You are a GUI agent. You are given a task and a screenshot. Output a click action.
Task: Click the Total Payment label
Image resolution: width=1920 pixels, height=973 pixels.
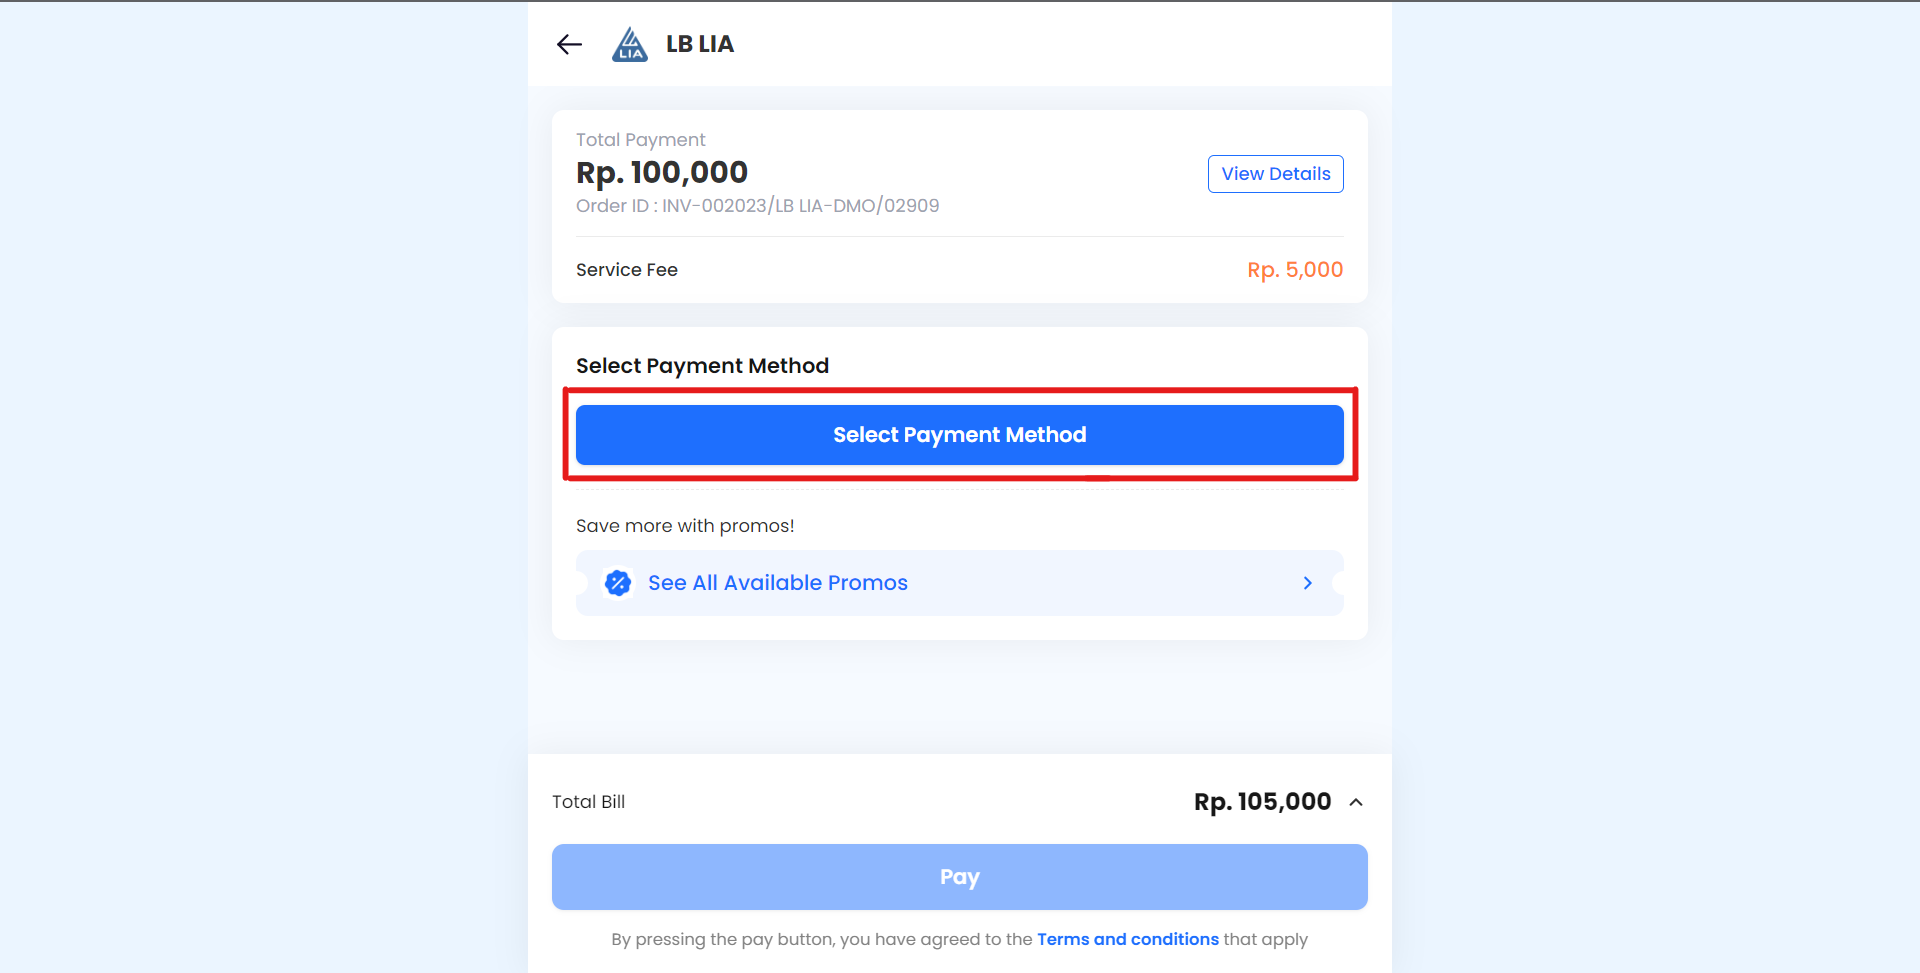coord(640,140)
